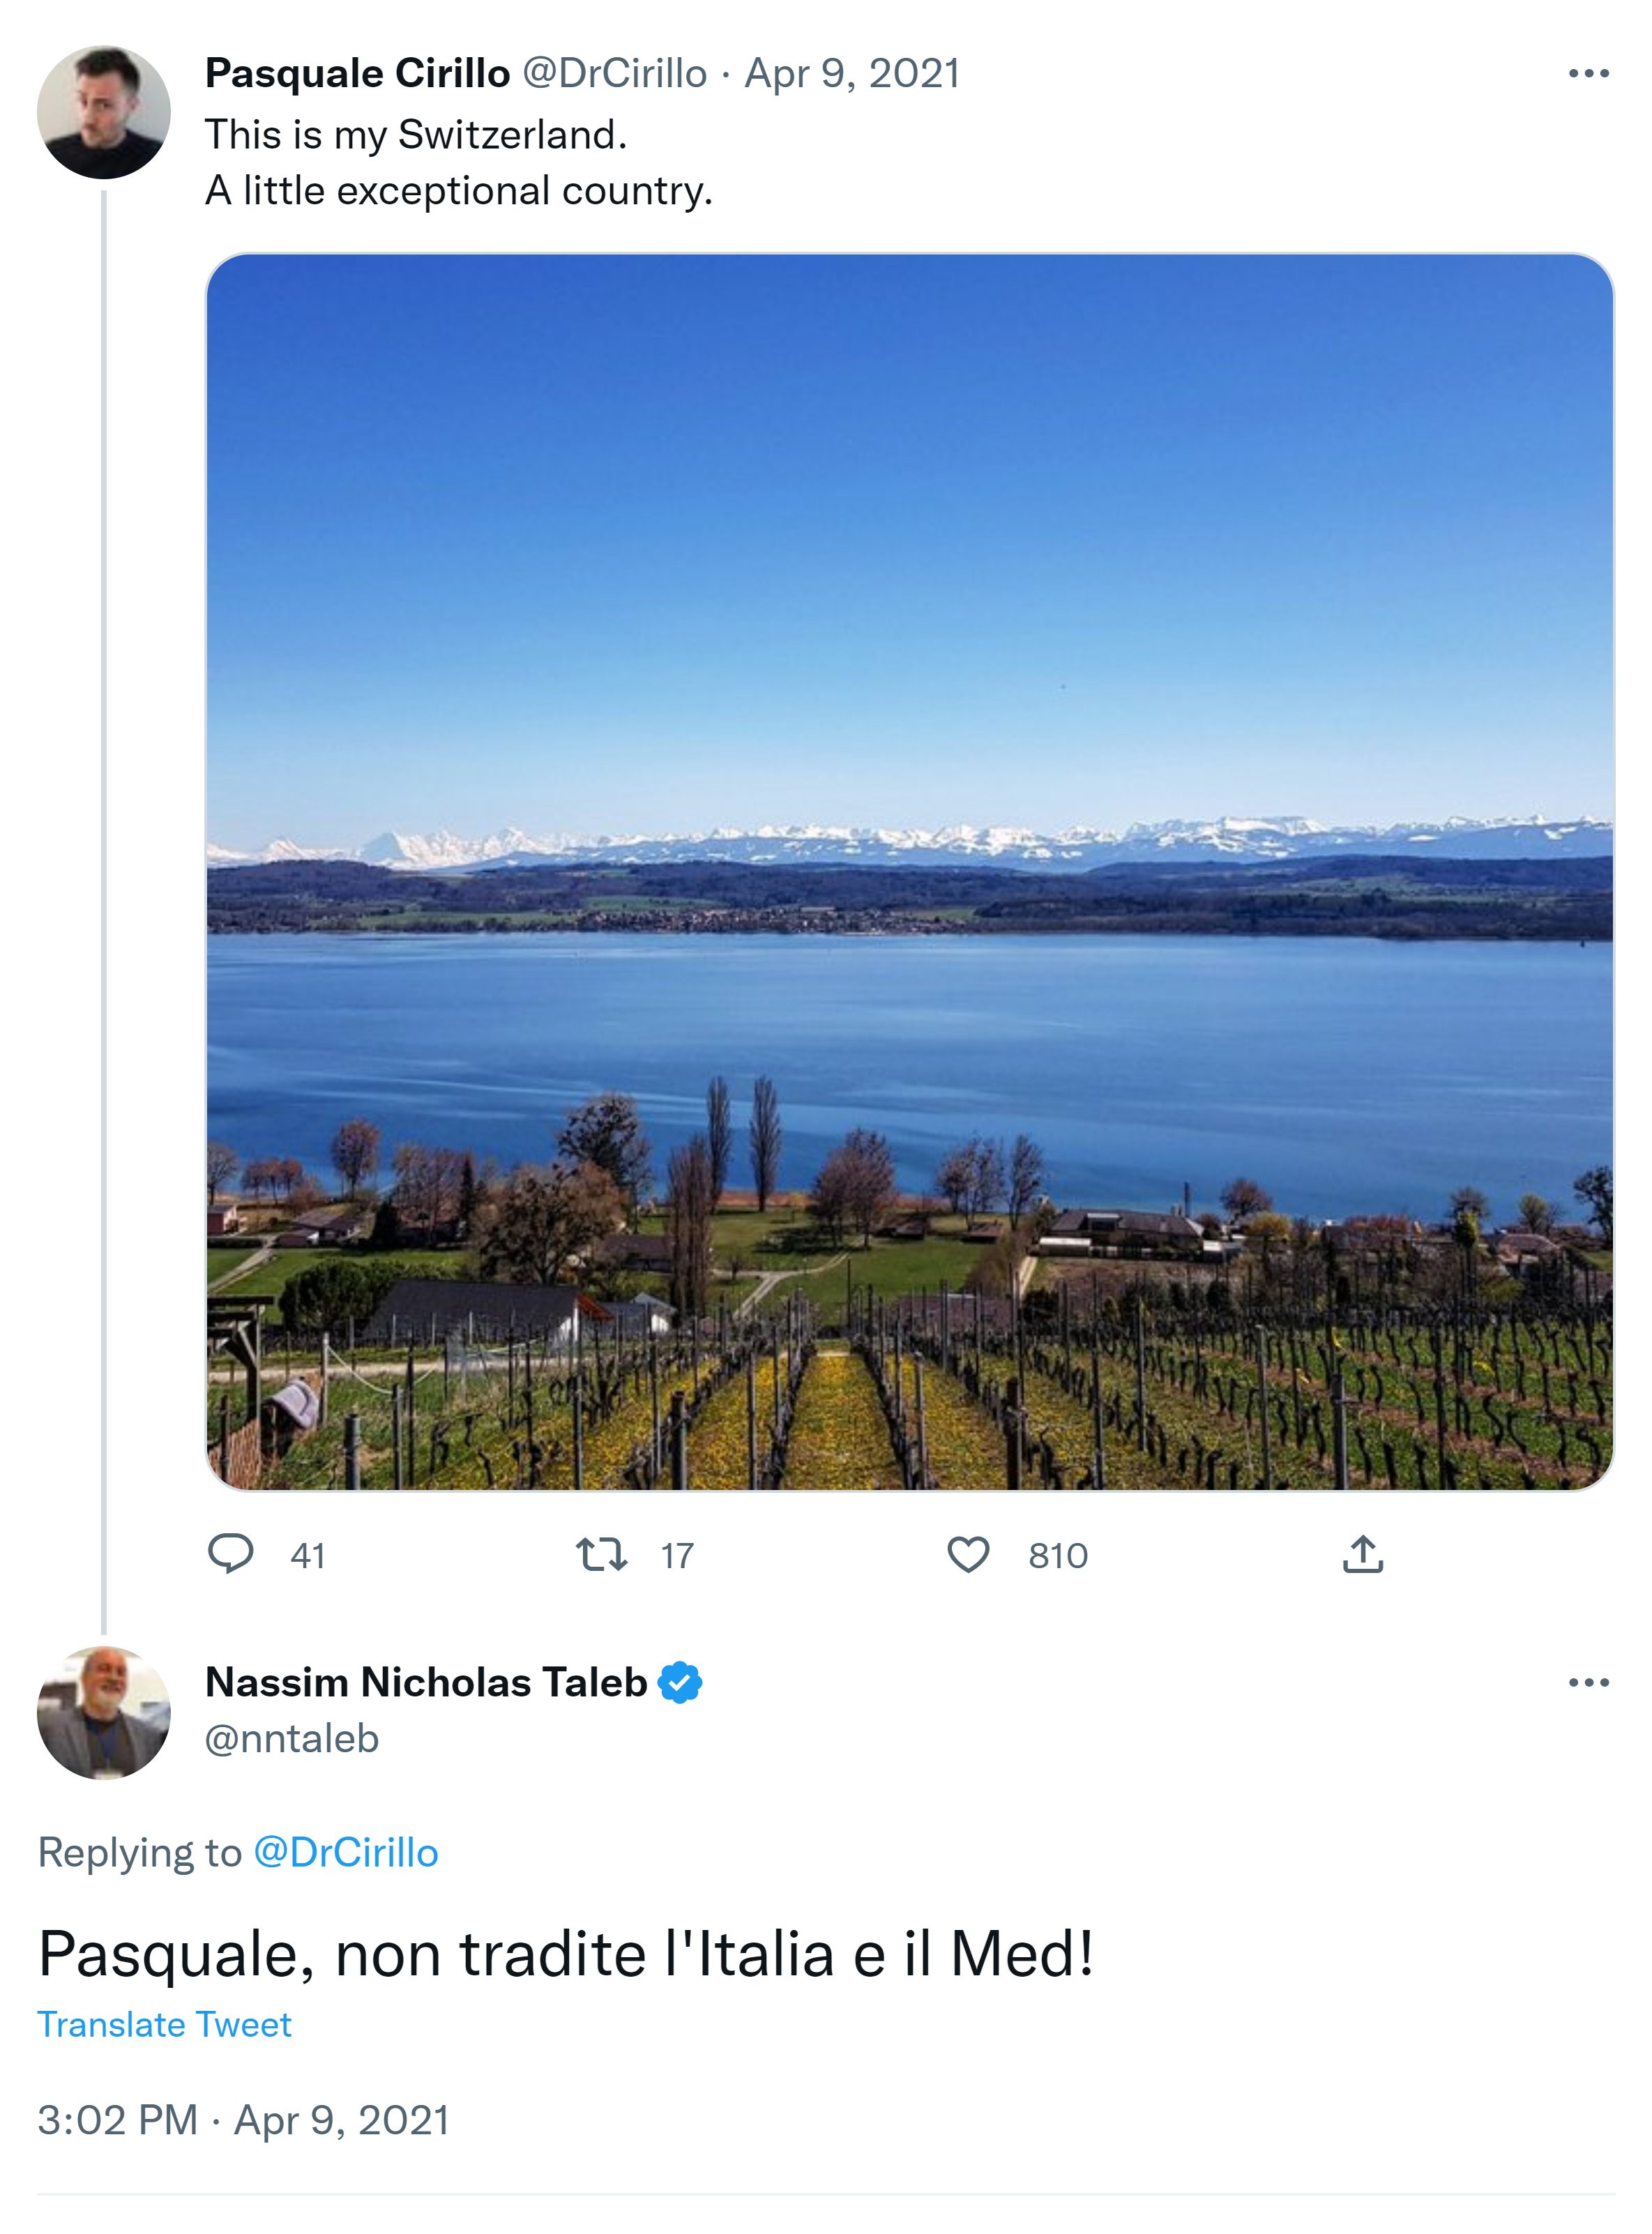Click the @DrCirillo mention in reply line
This screenshot has height=2234, width=1652.
[346, 1852]
